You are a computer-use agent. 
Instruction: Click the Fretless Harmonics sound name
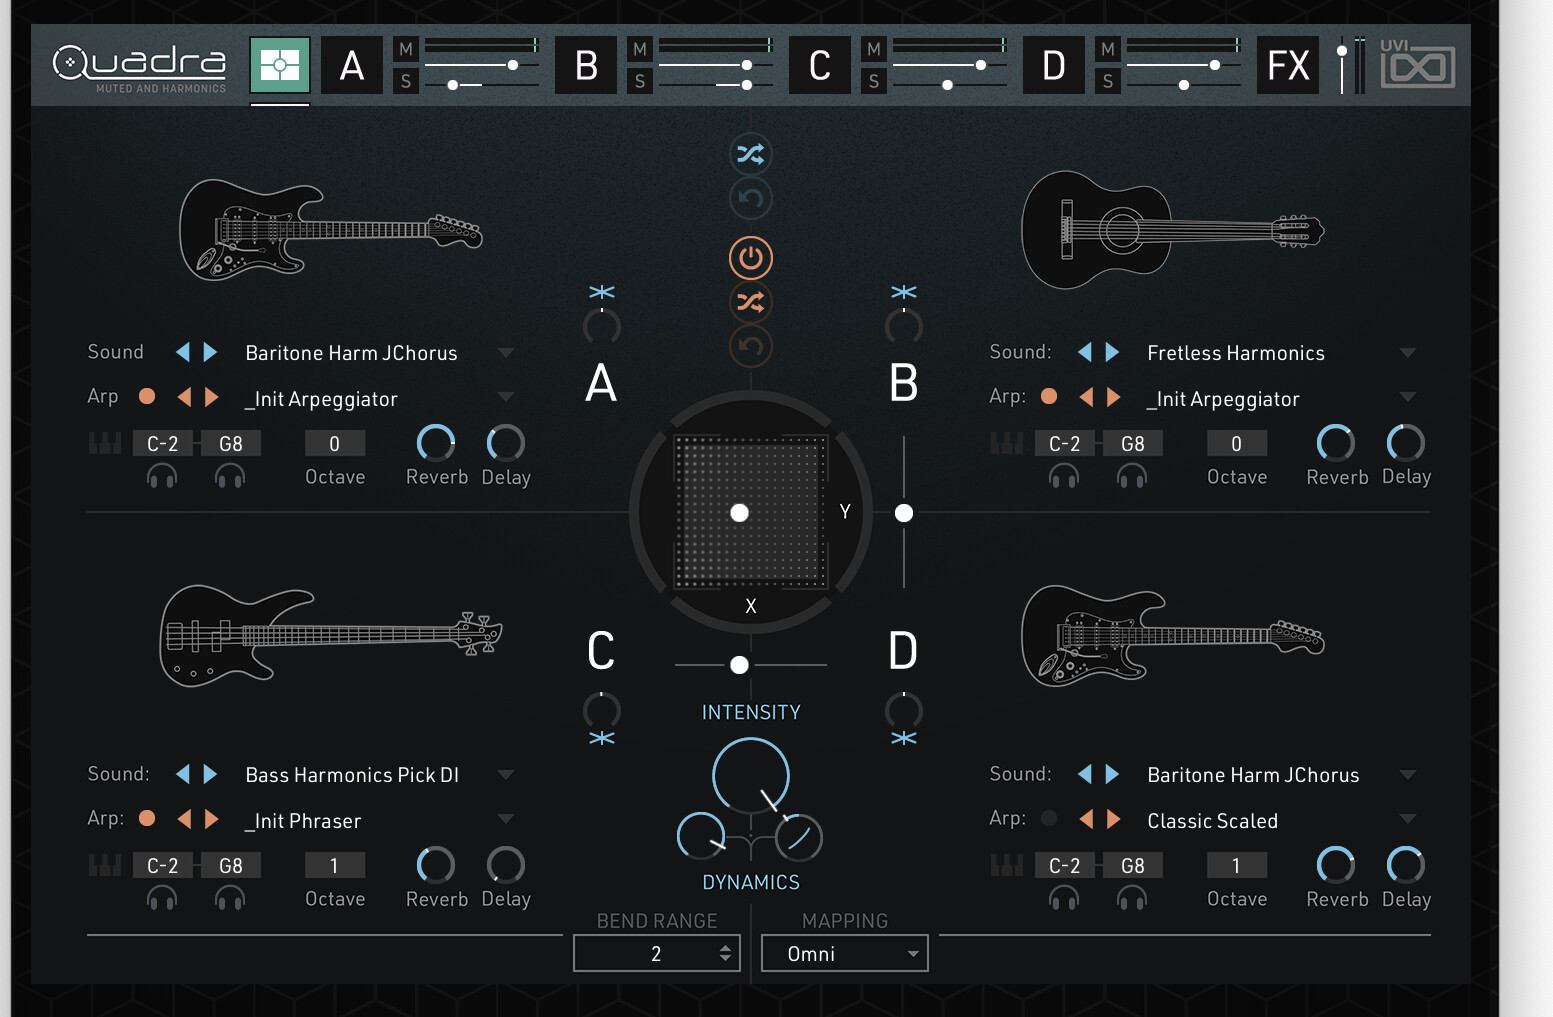[x=1236, y=353]
